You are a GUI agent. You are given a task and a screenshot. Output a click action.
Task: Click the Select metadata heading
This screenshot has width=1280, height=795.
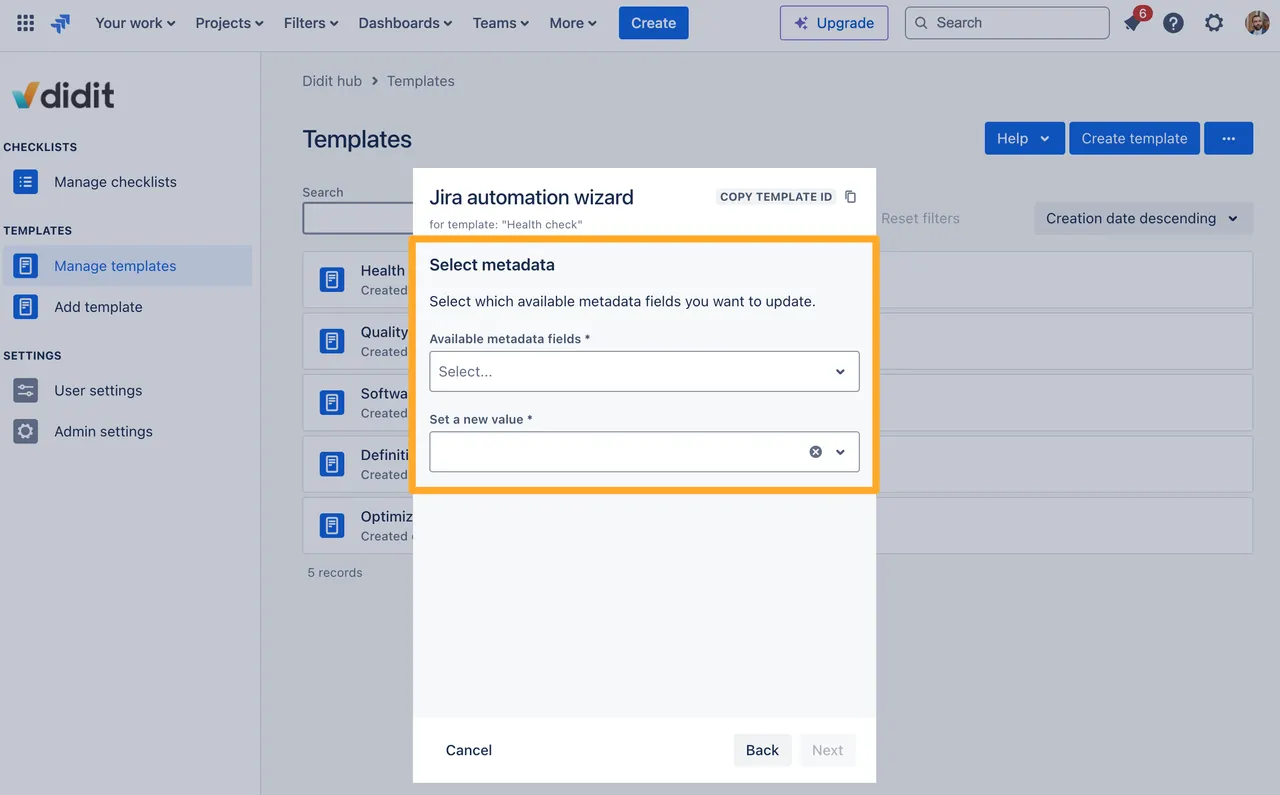click(492, 265)
